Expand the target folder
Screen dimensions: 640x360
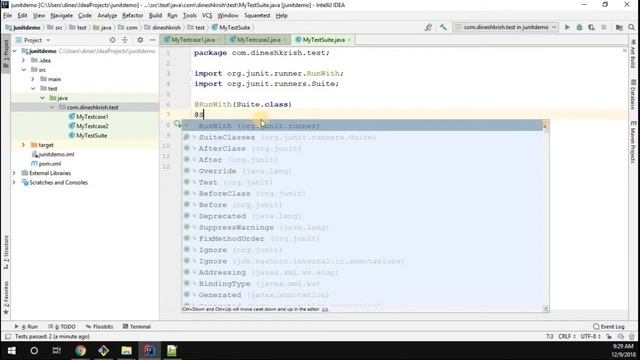tap(24, 145)
